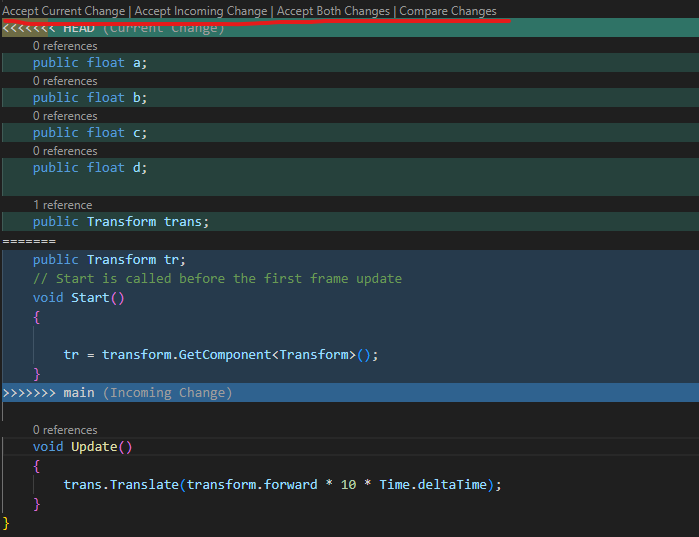This screenshot has width=699, height=537.
Task: Click Accept Both Changes link
Action: [333, 11]
